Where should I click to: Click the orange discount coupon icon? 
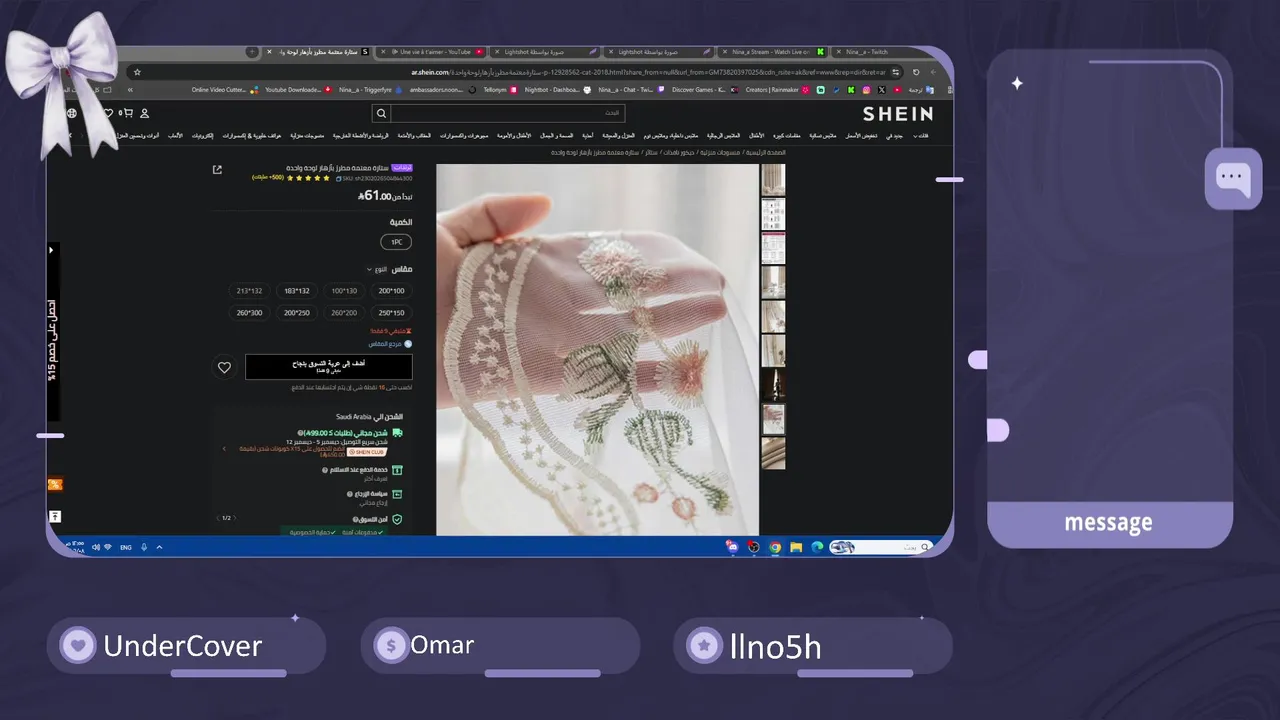(55, 484)
